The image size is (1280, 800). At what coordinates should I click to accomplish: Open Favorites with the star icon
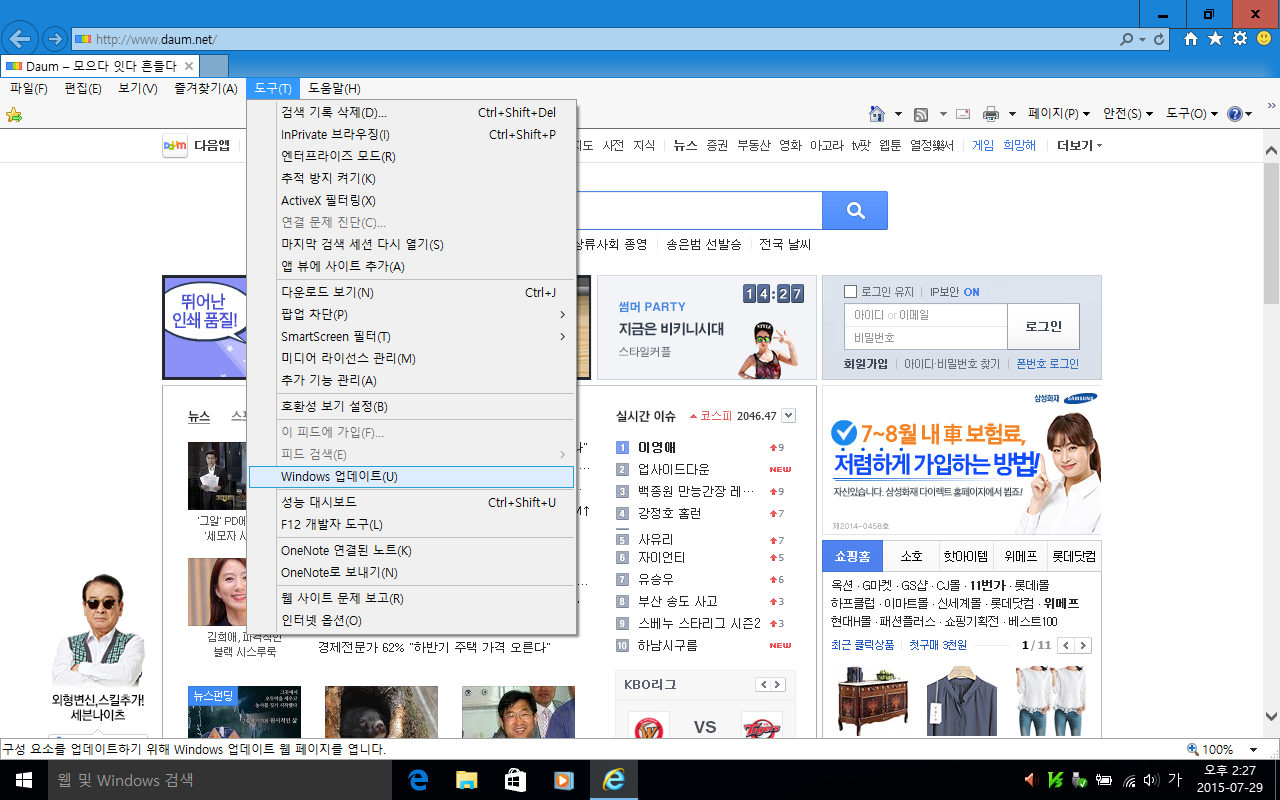1215,38
